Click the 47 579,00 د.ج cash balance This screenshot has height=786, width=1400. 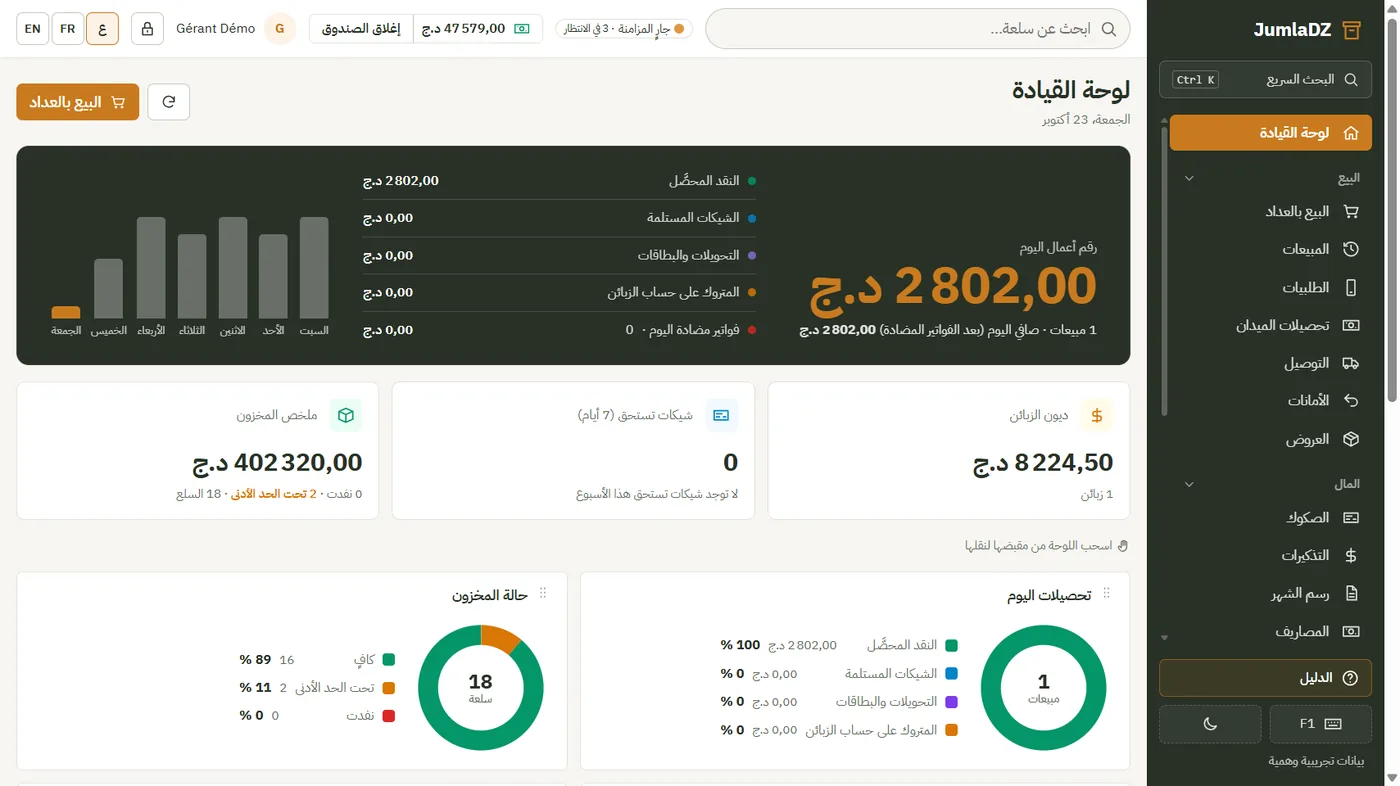point(477,29)
